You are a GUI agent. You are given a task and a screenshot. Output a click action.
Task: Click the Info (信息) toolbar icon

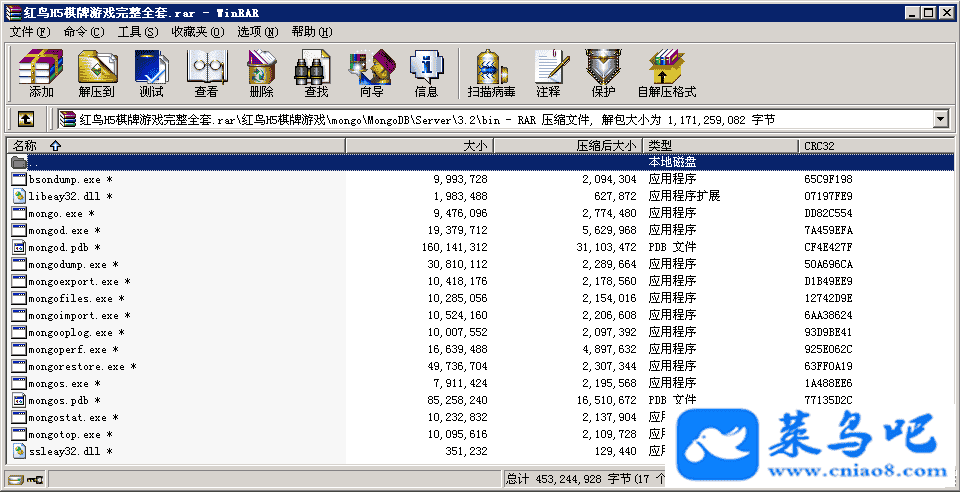427,73
